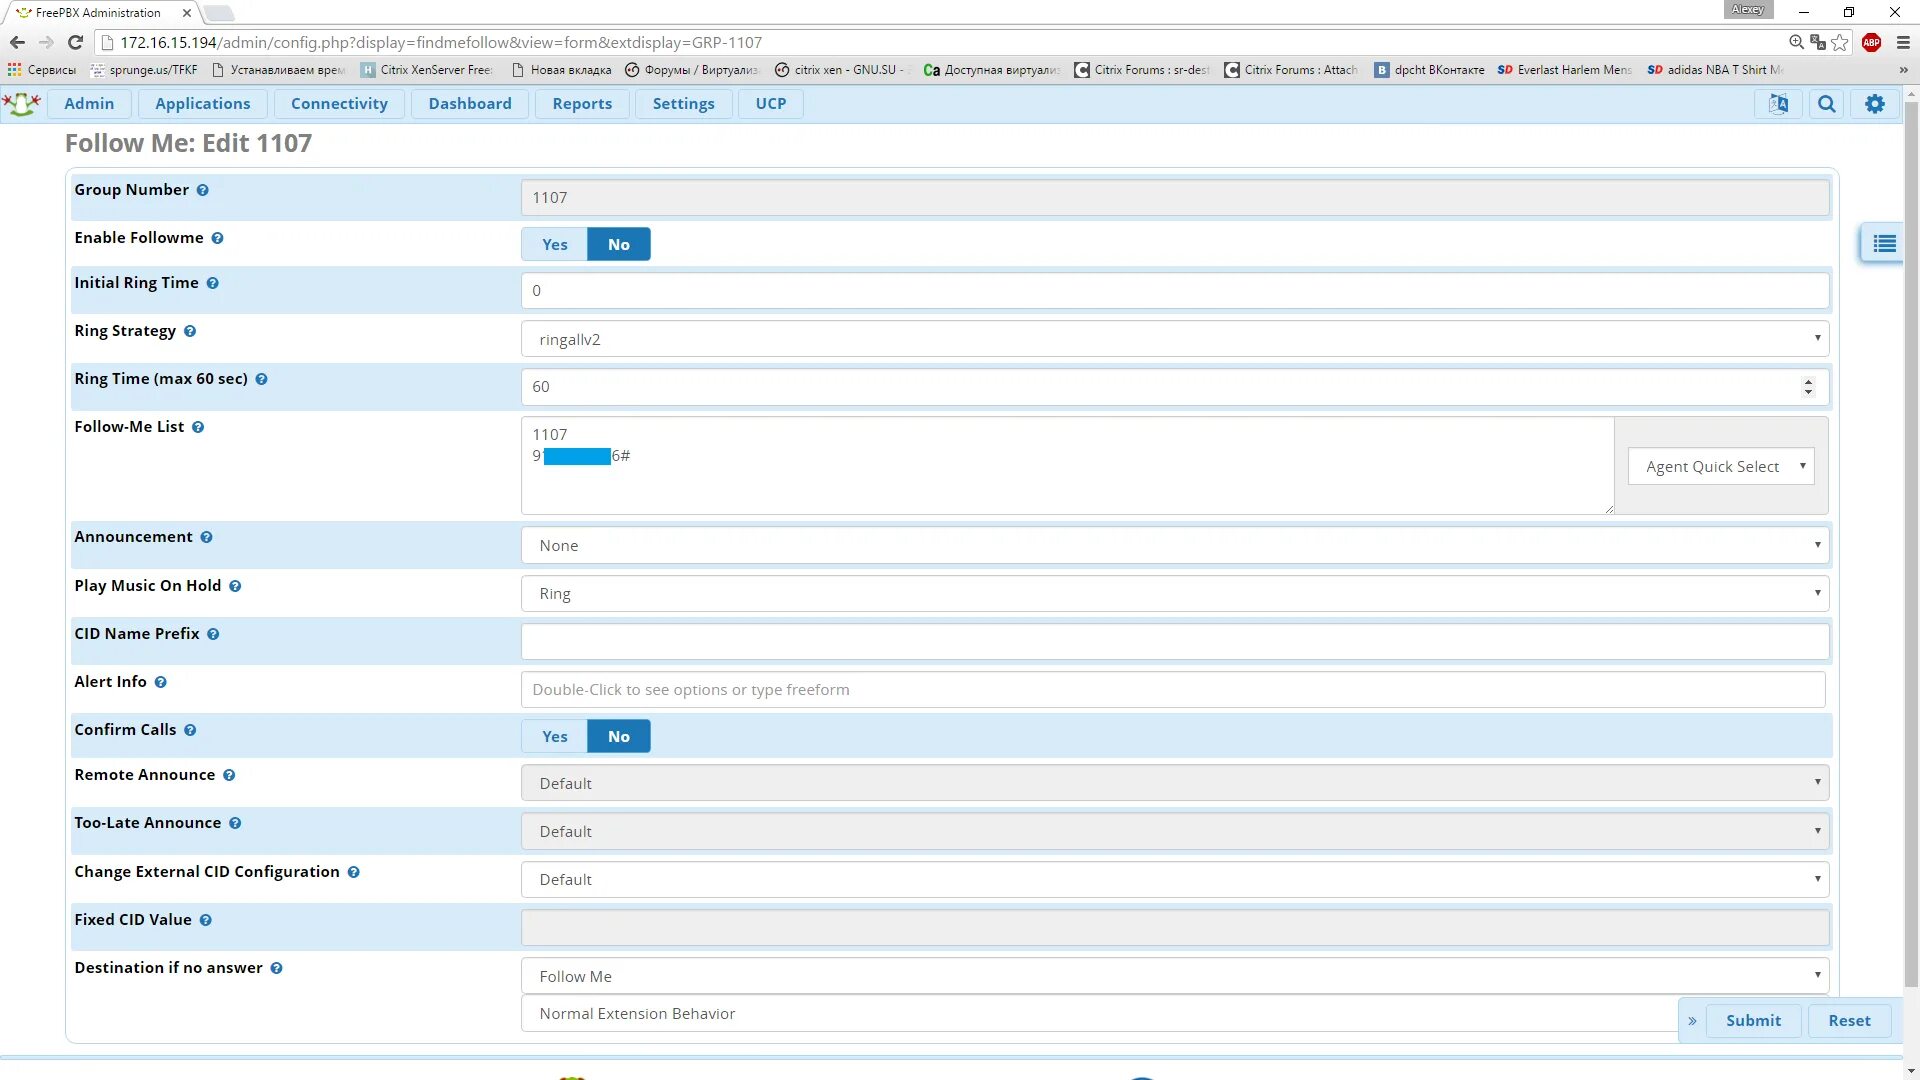Open the list side panel icon
Viewport: 1920px width, 1080px height.
pyautogui.click(x=1884, y=244)
